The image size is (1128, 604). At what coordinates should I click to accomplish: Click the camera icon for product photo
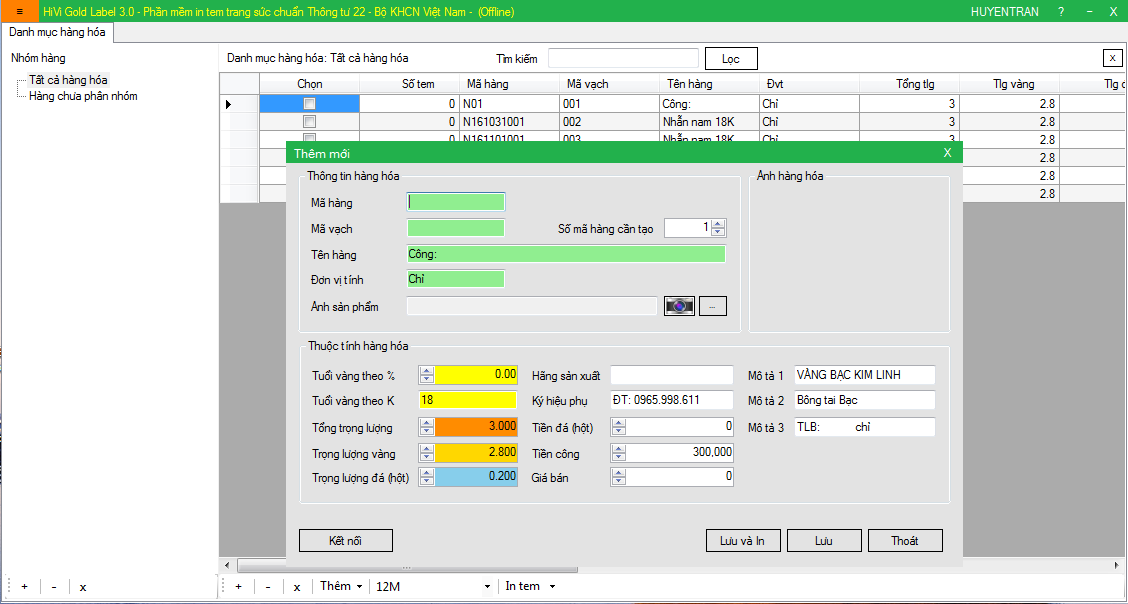point(679,306)
